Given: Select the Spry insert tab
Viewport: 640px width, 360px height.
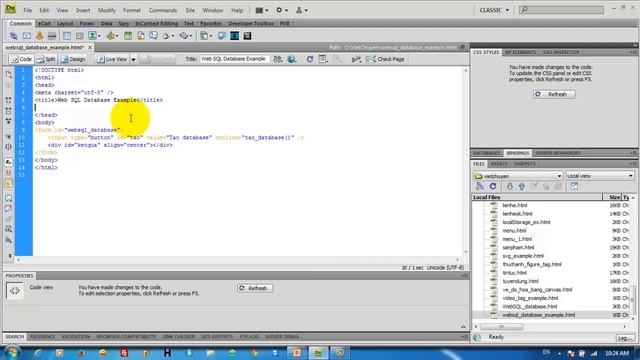Looking at the screenshot, I should [x=124, y=24].
